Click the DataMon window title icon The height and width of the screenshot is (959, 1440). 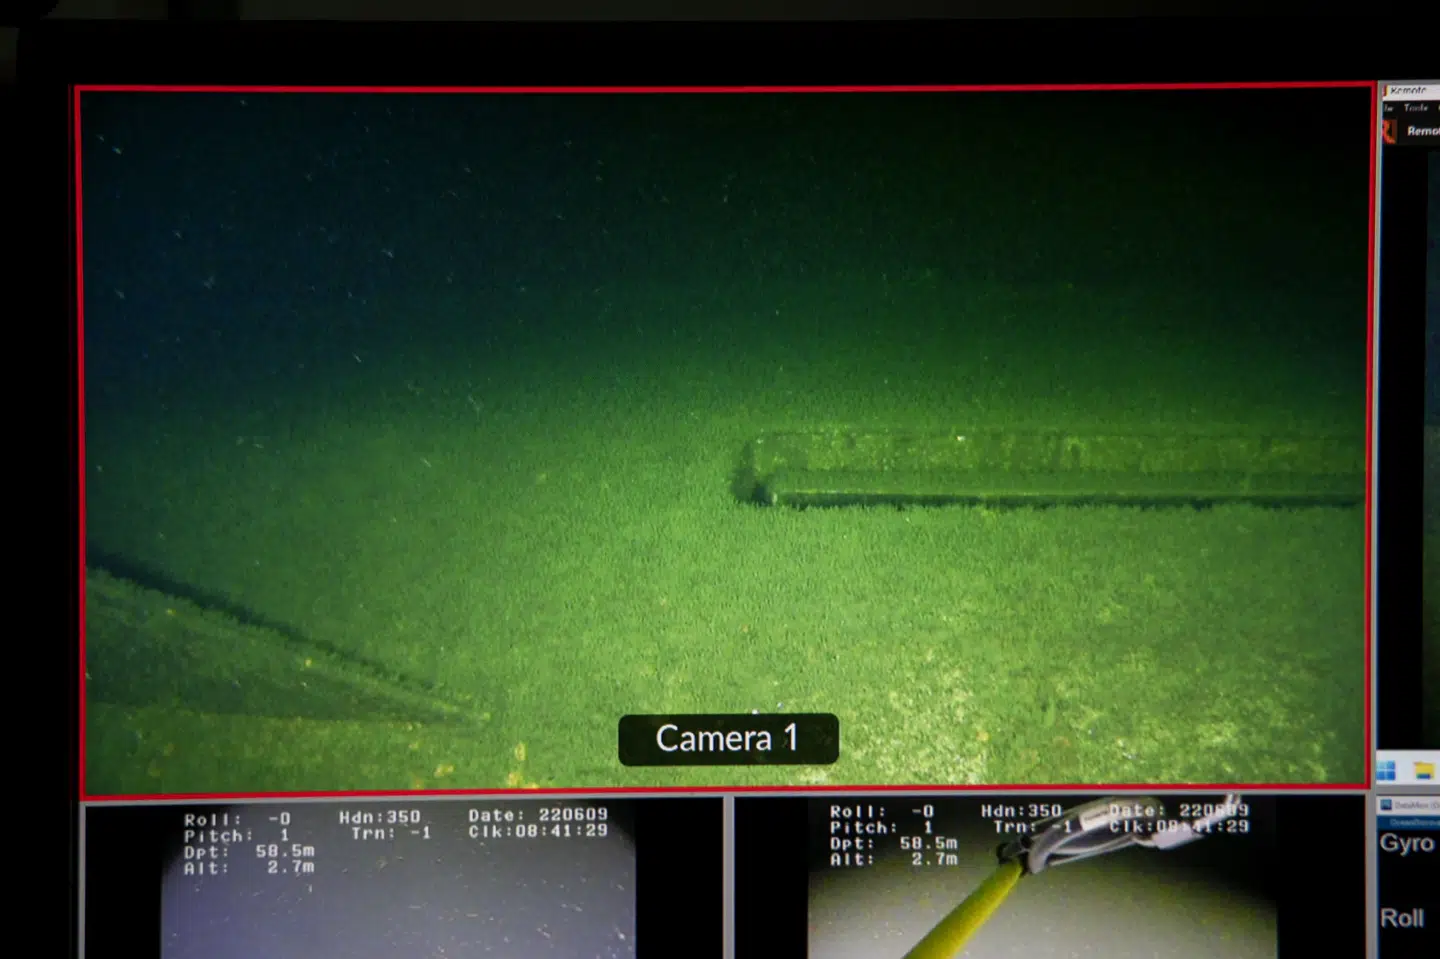pos(1386,804)
